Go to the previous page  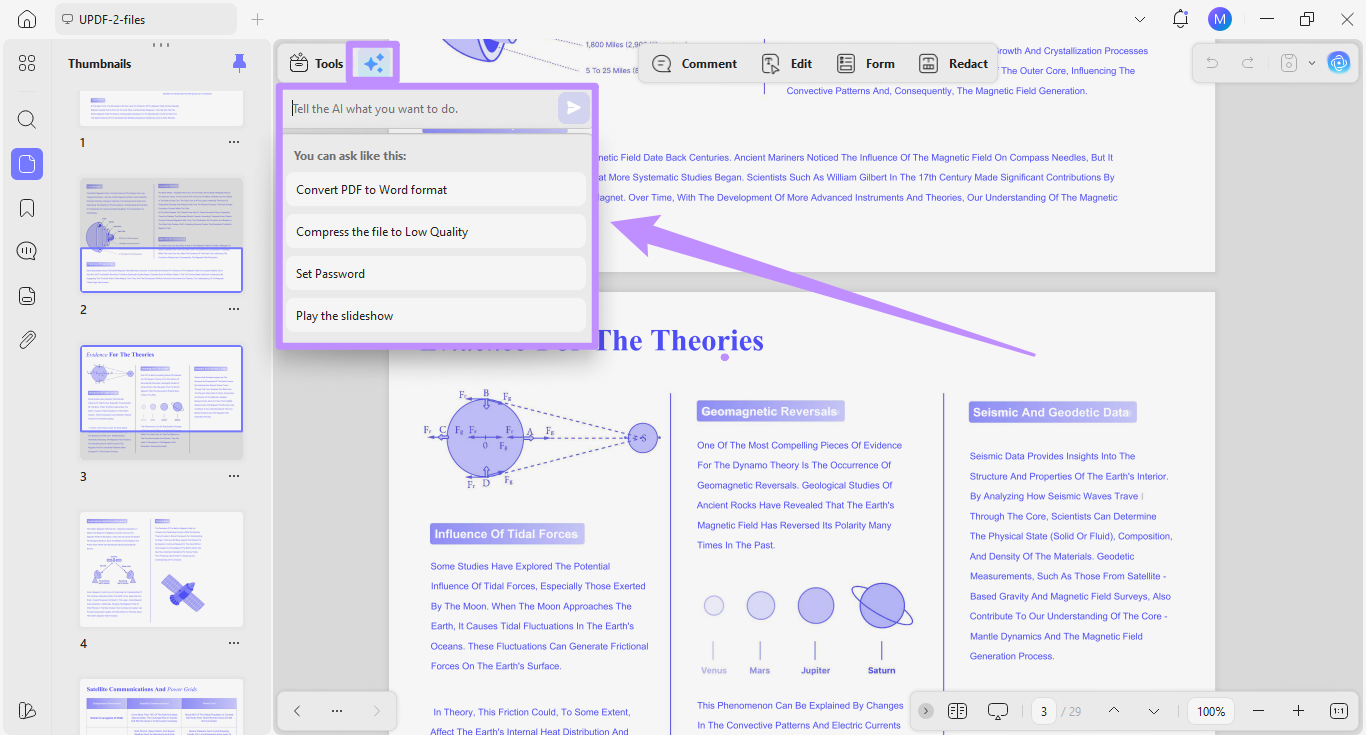(x=1114, y=711)
